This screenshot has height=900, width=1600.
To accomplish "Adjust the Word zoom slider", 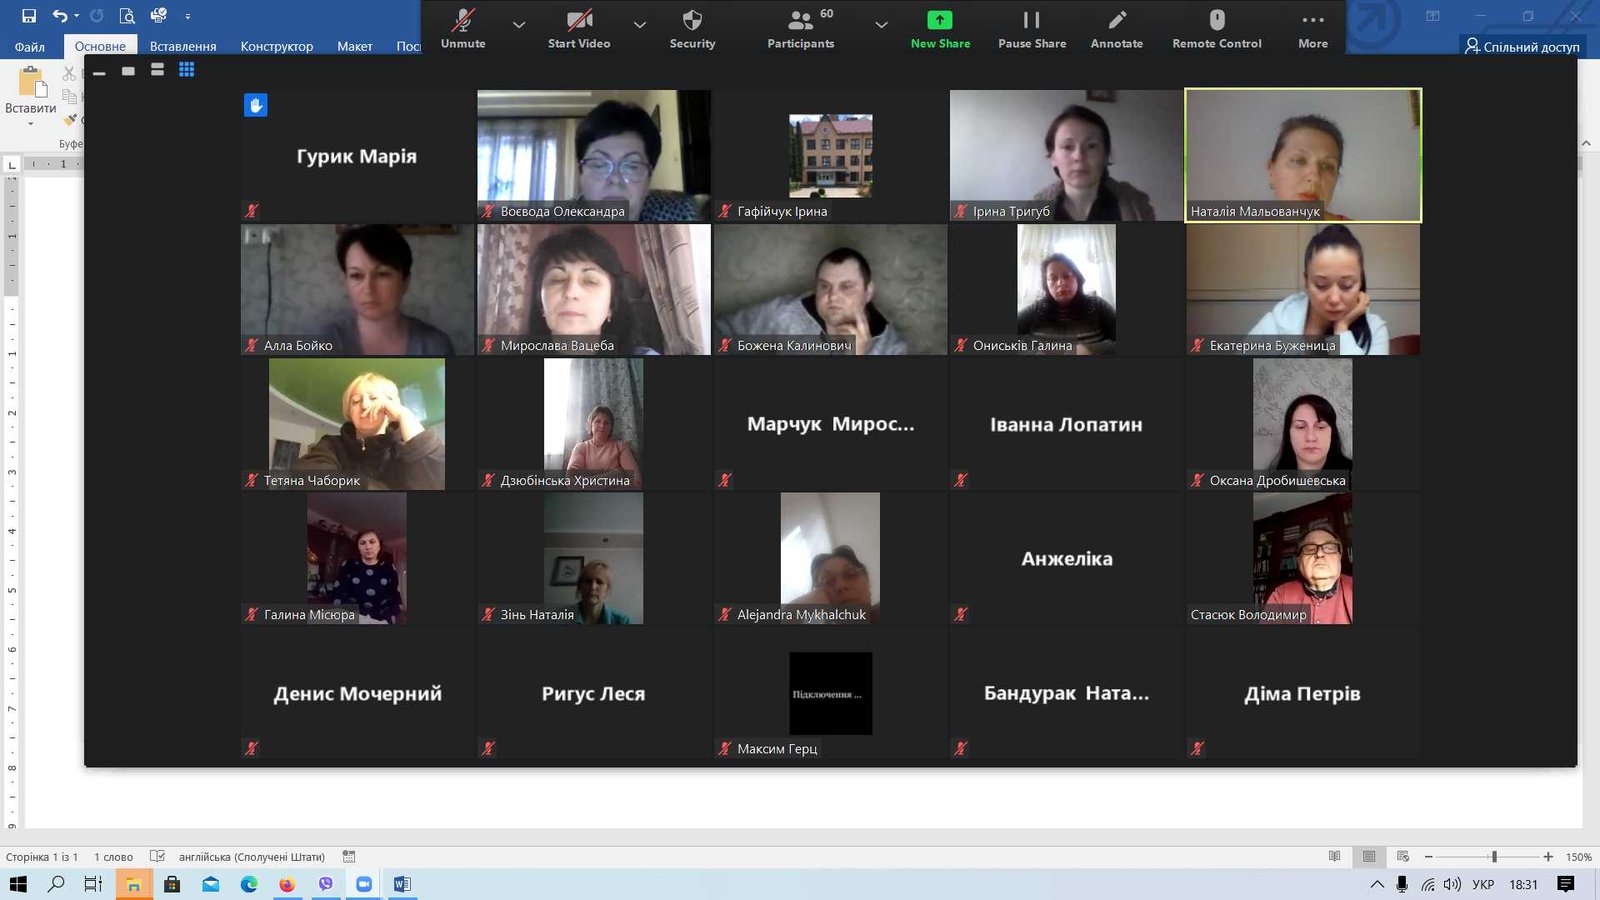I will 1494,857.
